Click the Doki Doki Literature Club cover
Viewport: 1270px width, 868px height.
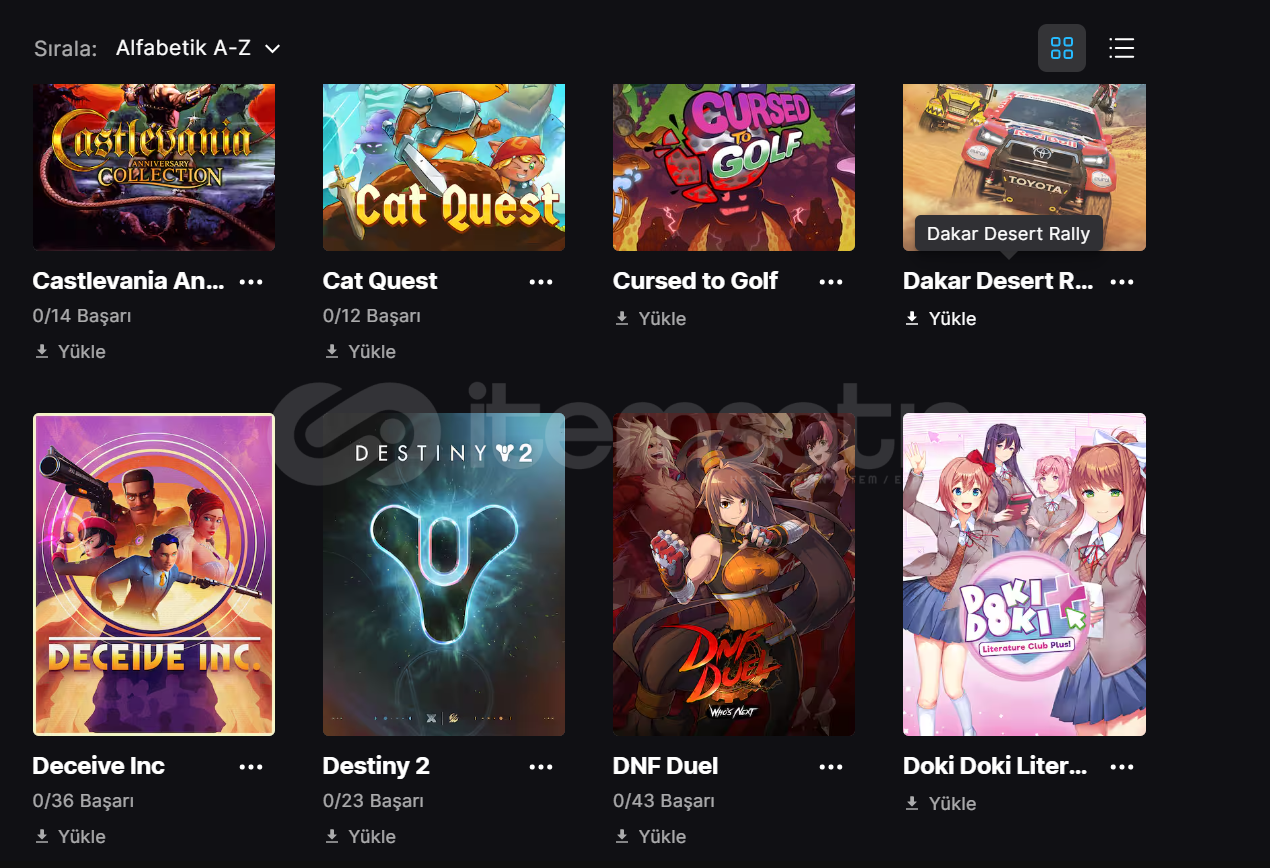(1024, 574)
